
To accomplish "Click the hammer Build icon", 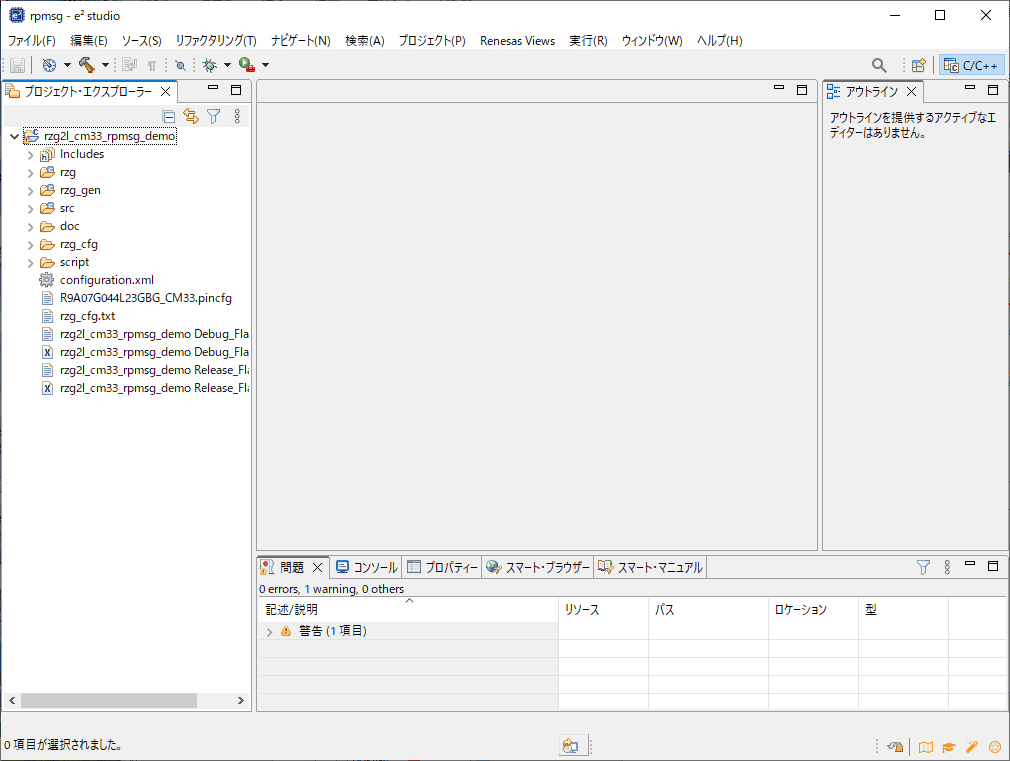I will coord(87,64).
